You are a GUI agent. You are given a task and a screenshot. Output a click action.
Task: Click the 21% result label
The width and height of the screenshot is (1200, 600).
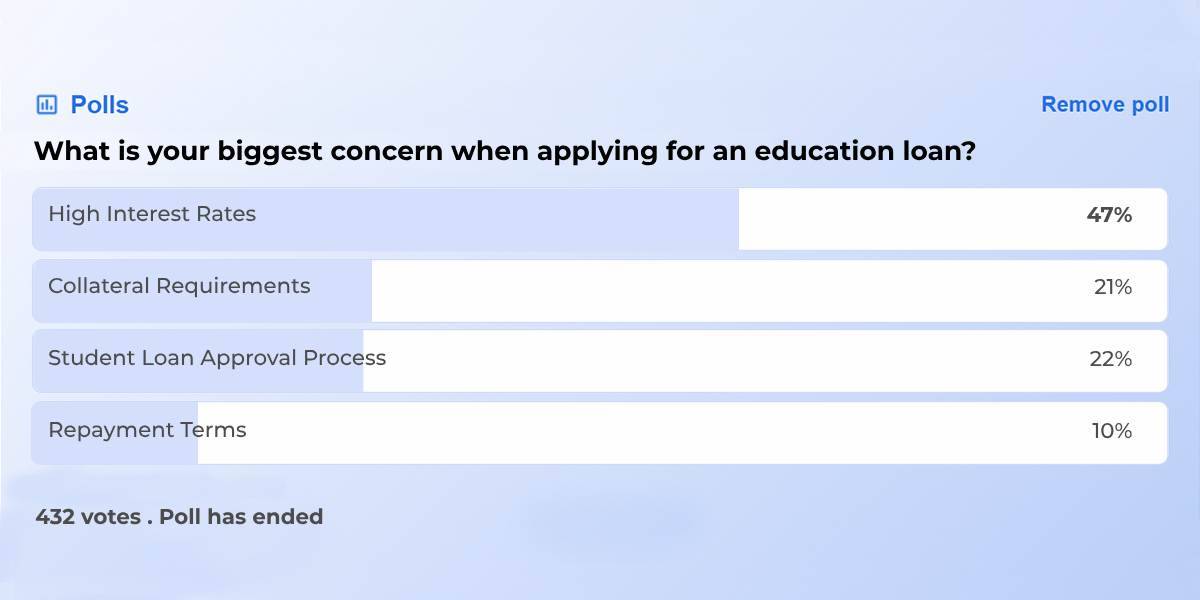coord(1113,288)
